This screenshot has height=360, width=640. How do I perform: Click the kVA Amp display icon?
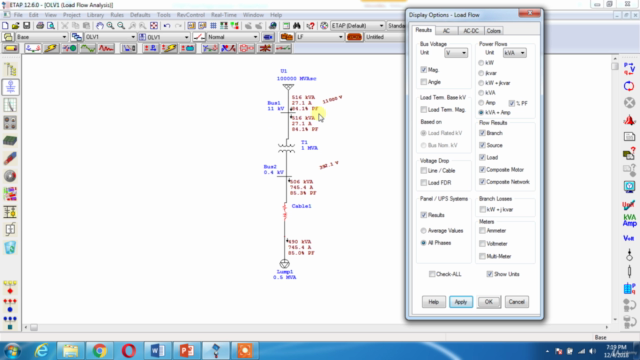pyautogui.click(x=629, y=220)
